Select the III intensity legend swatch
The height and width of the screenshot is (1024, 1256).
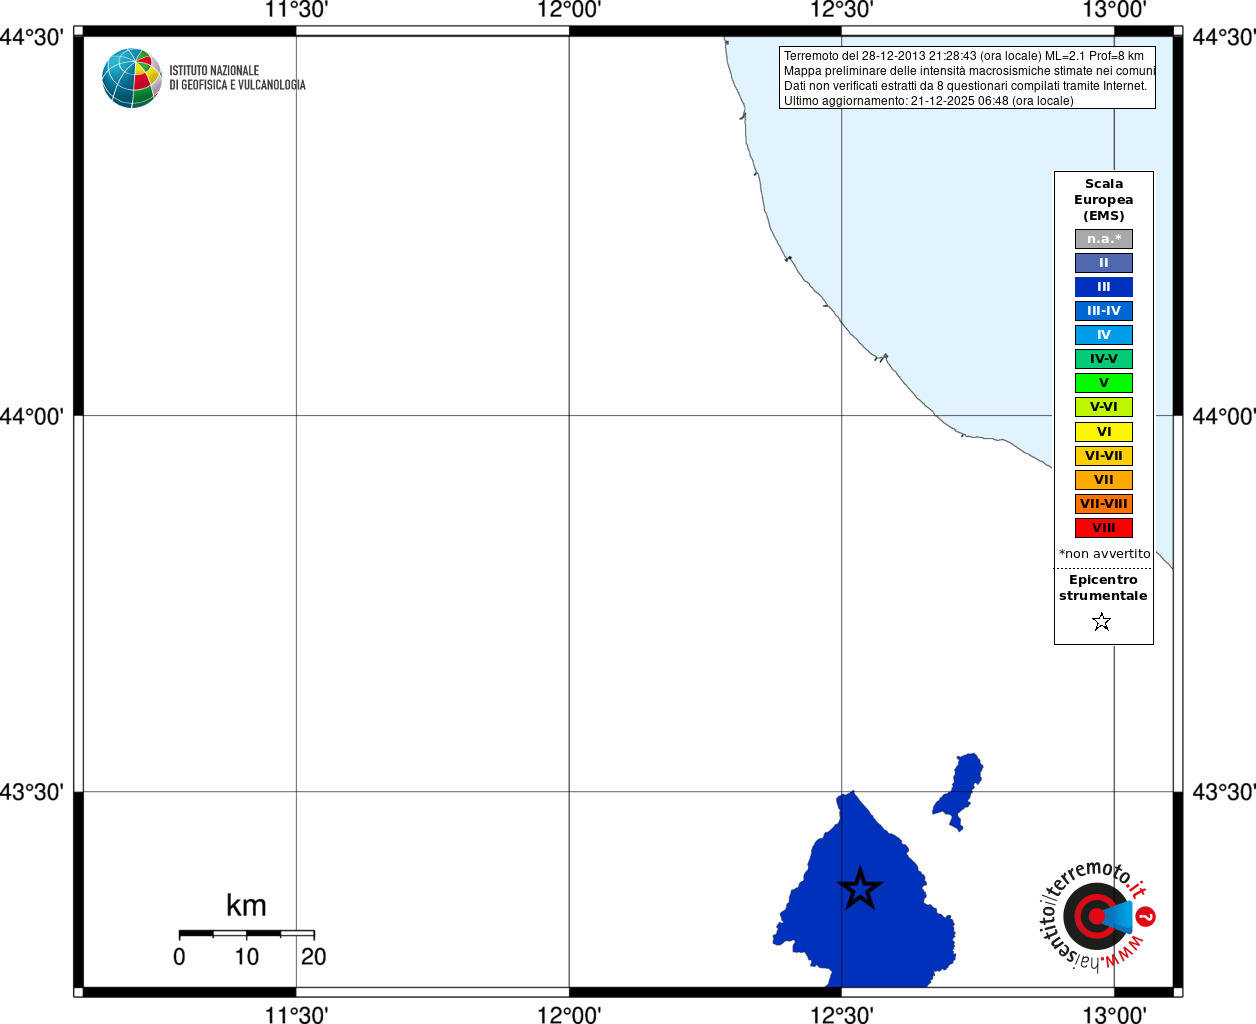coord(1104,287)
